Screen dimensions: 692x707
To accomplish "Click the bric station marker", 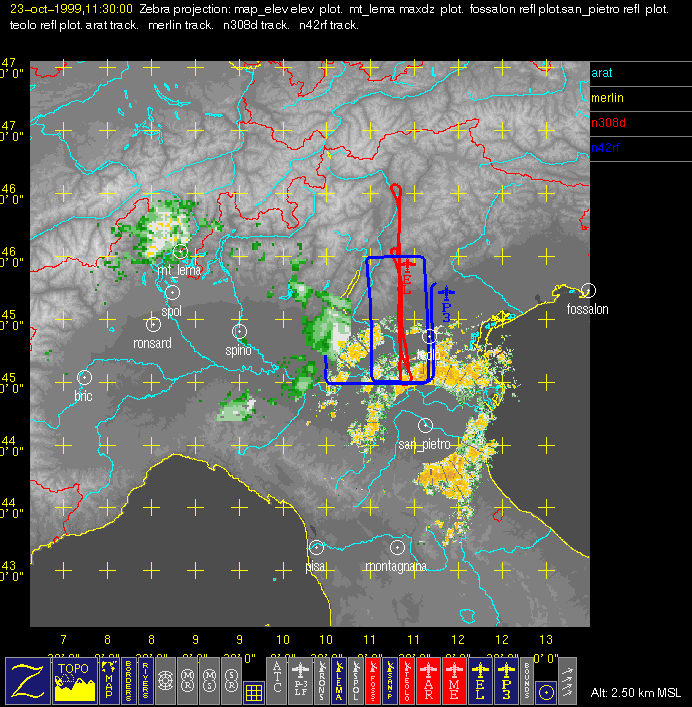I will click(x=84, y=377).
